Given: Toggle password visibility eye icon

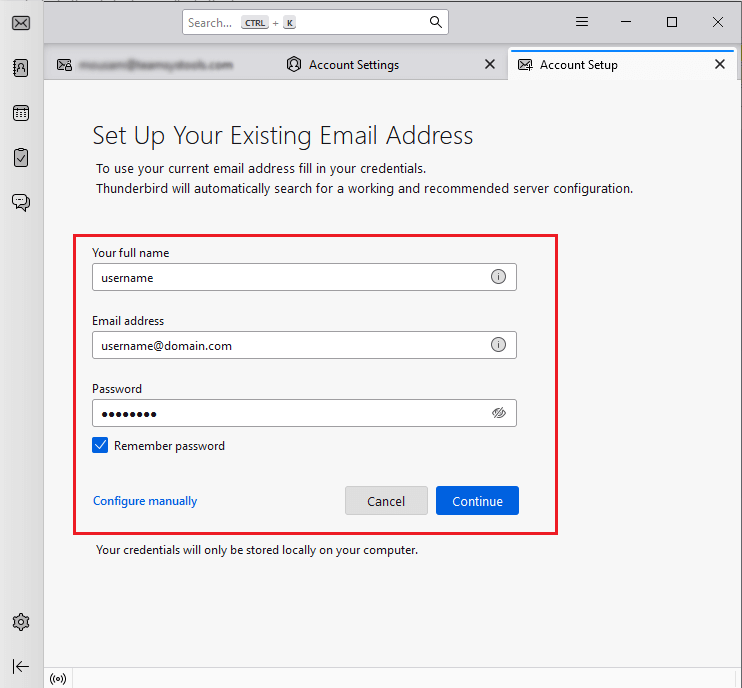Looking at the screenshot, I should pos(498,413).
